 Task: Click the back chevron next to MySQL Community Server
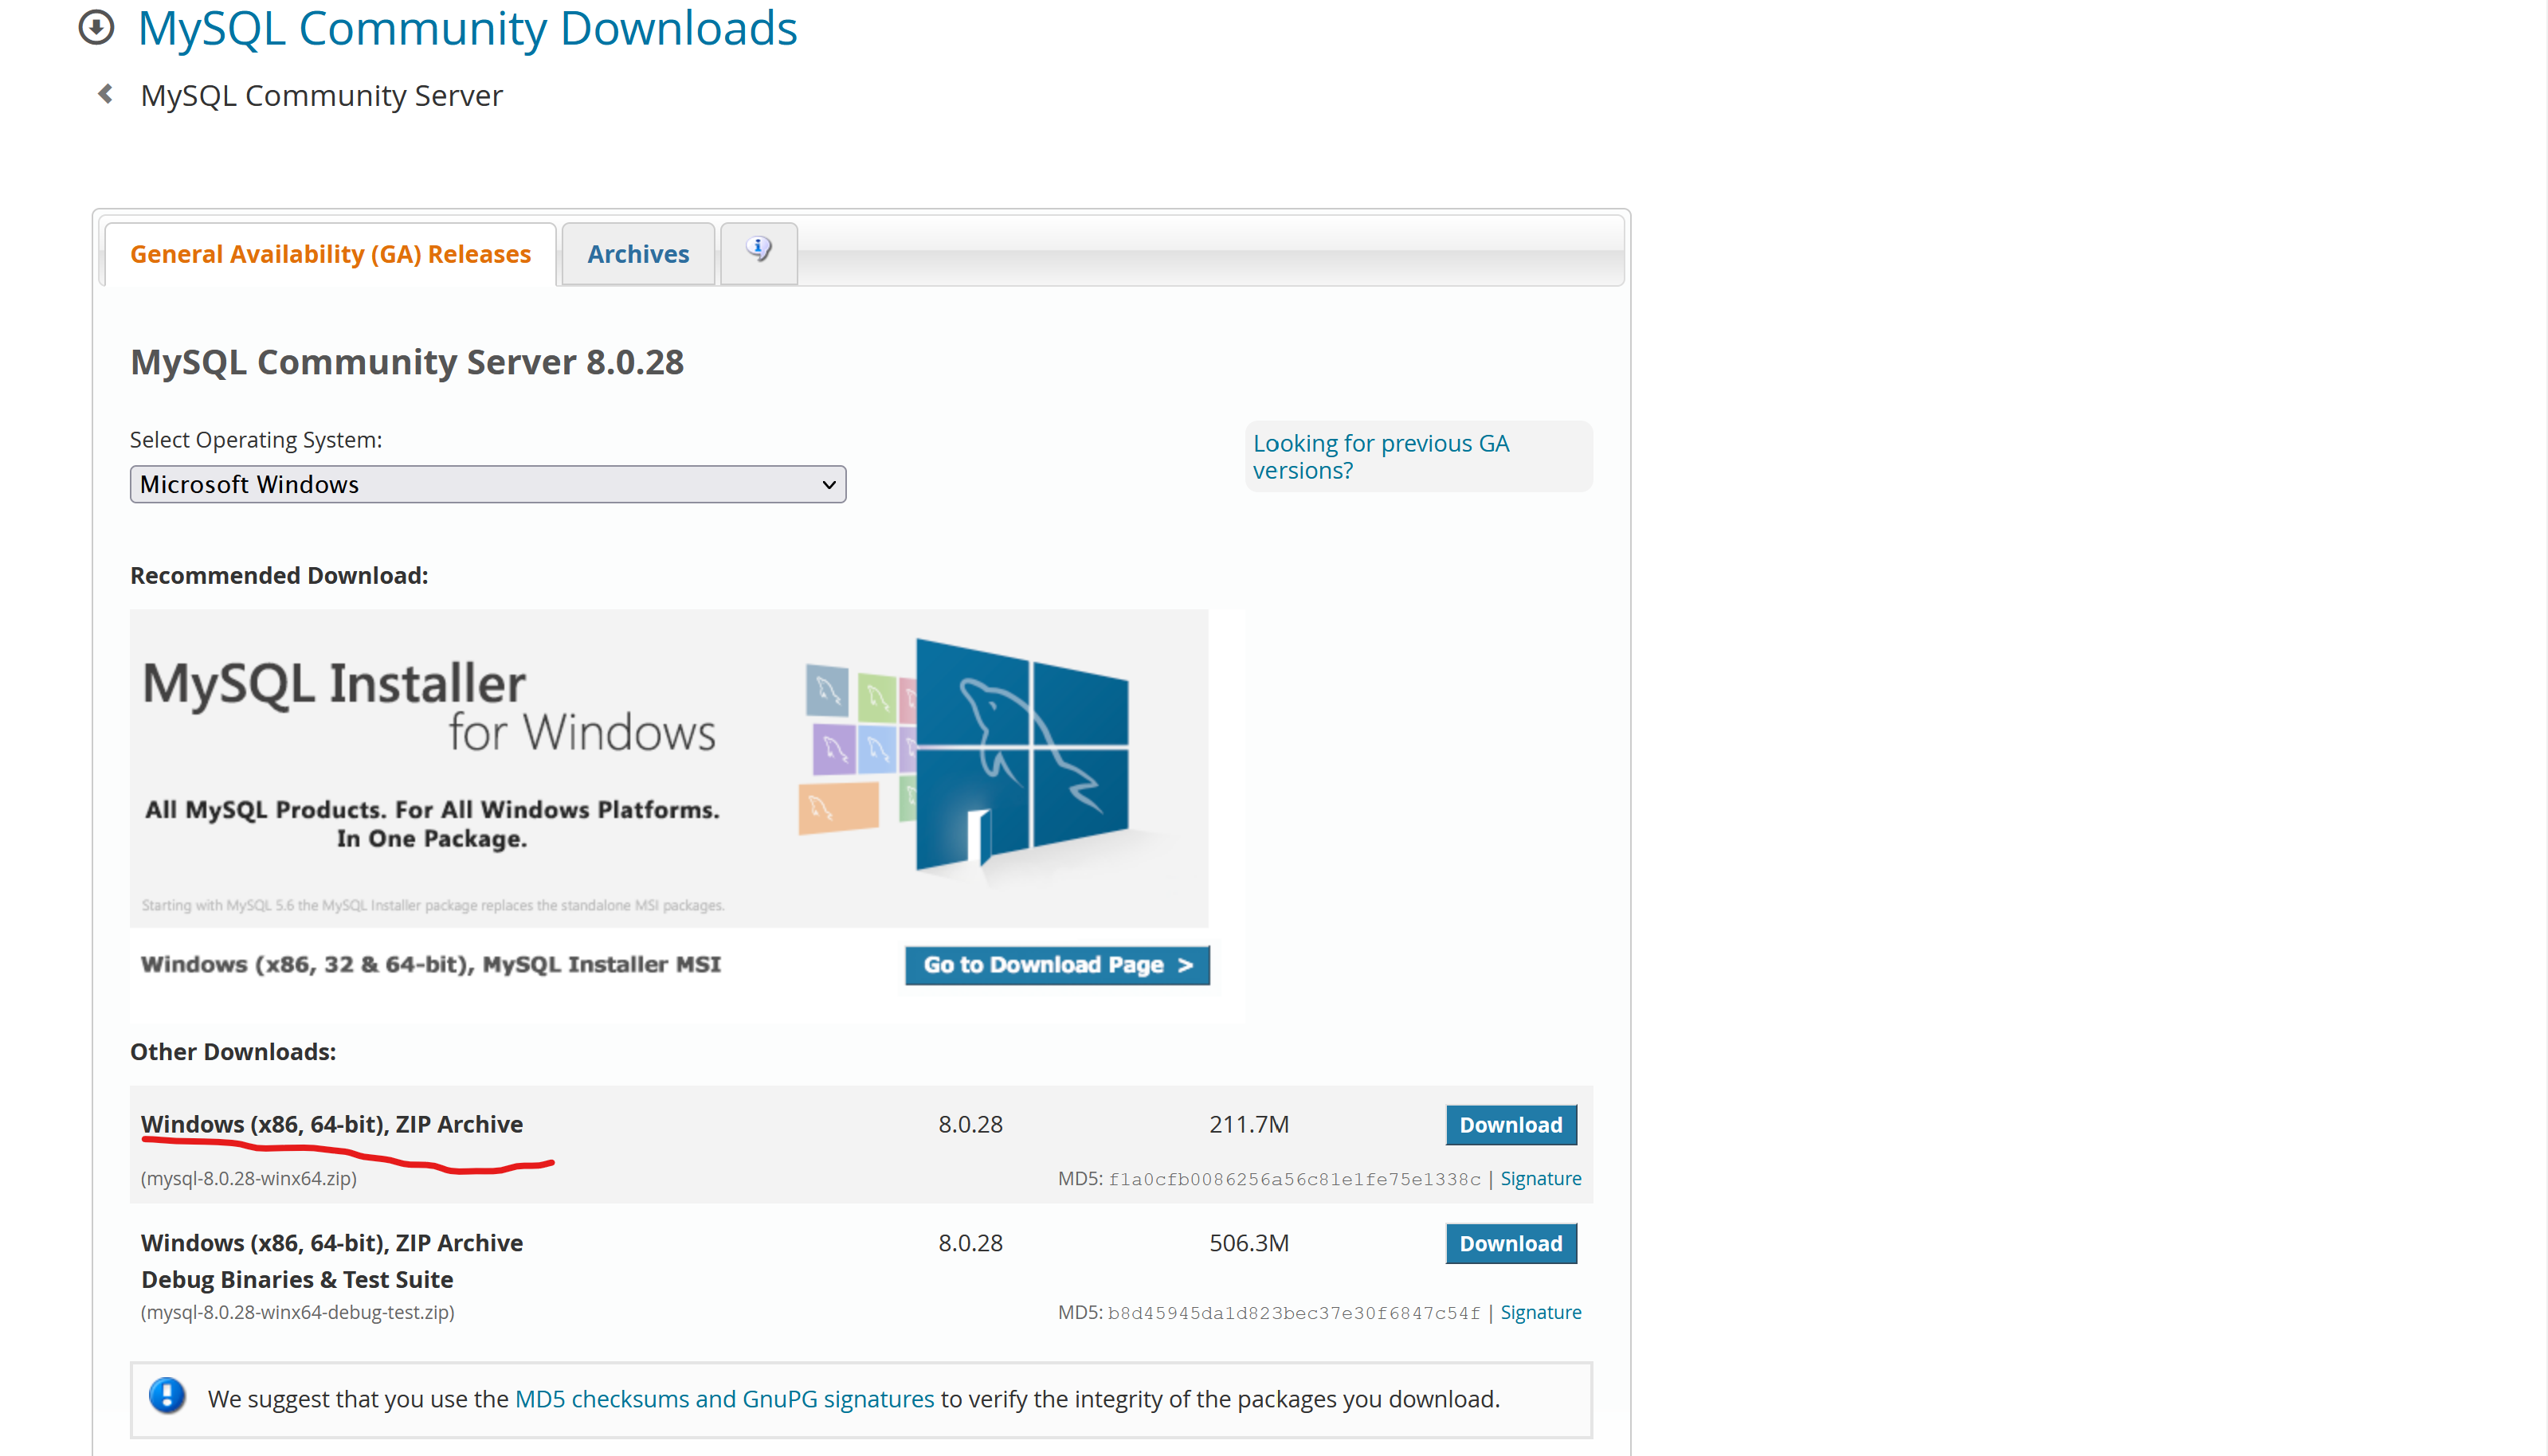click(x=105, y=94)
